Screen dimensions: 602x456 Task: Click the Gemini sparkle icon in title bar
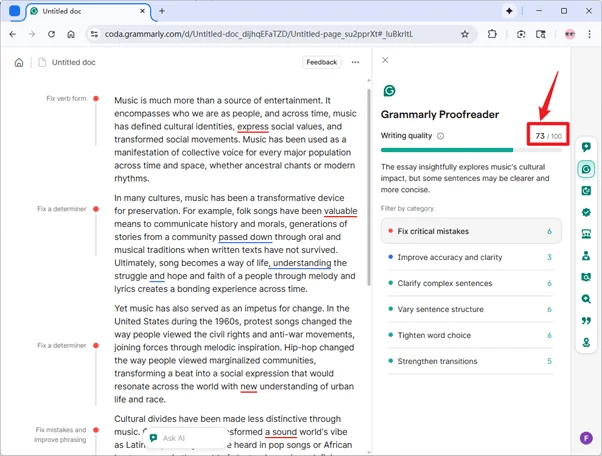[509, 11]
